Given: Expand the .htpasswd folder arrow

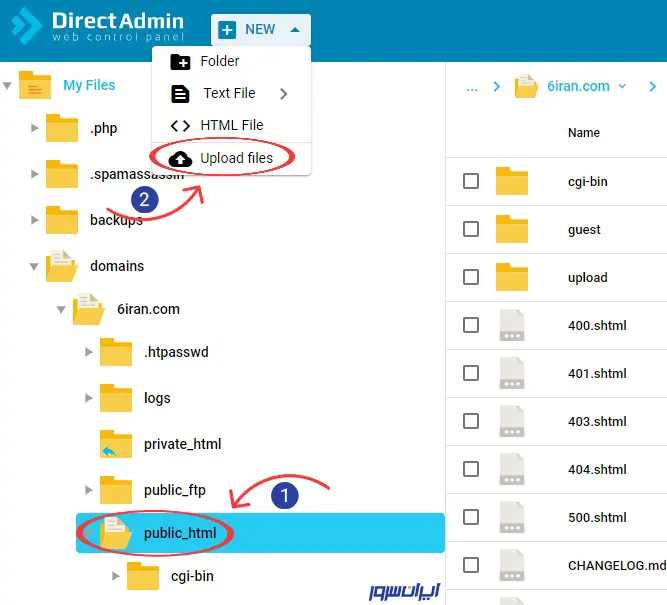Looking at the screenshot, I should click(x=88, y=352).
